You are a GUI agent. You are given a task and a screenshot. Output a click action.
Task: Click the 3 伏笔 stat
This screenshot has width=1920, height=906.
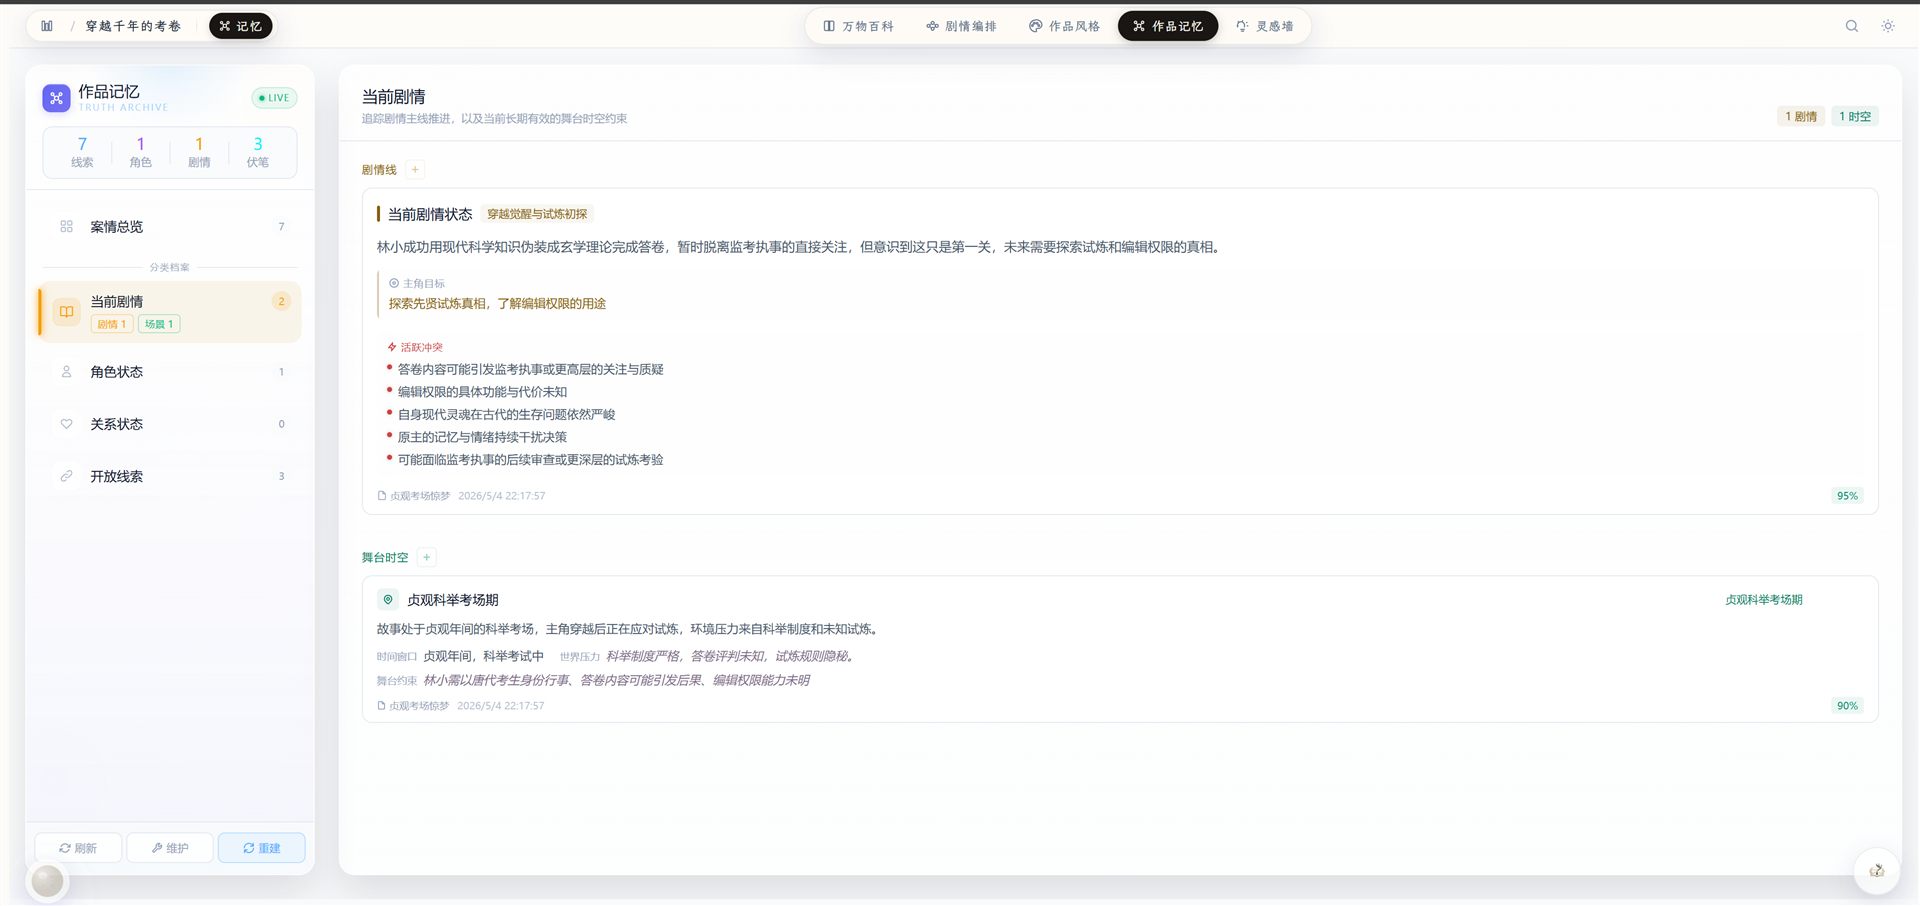click(x=258, y=152)
